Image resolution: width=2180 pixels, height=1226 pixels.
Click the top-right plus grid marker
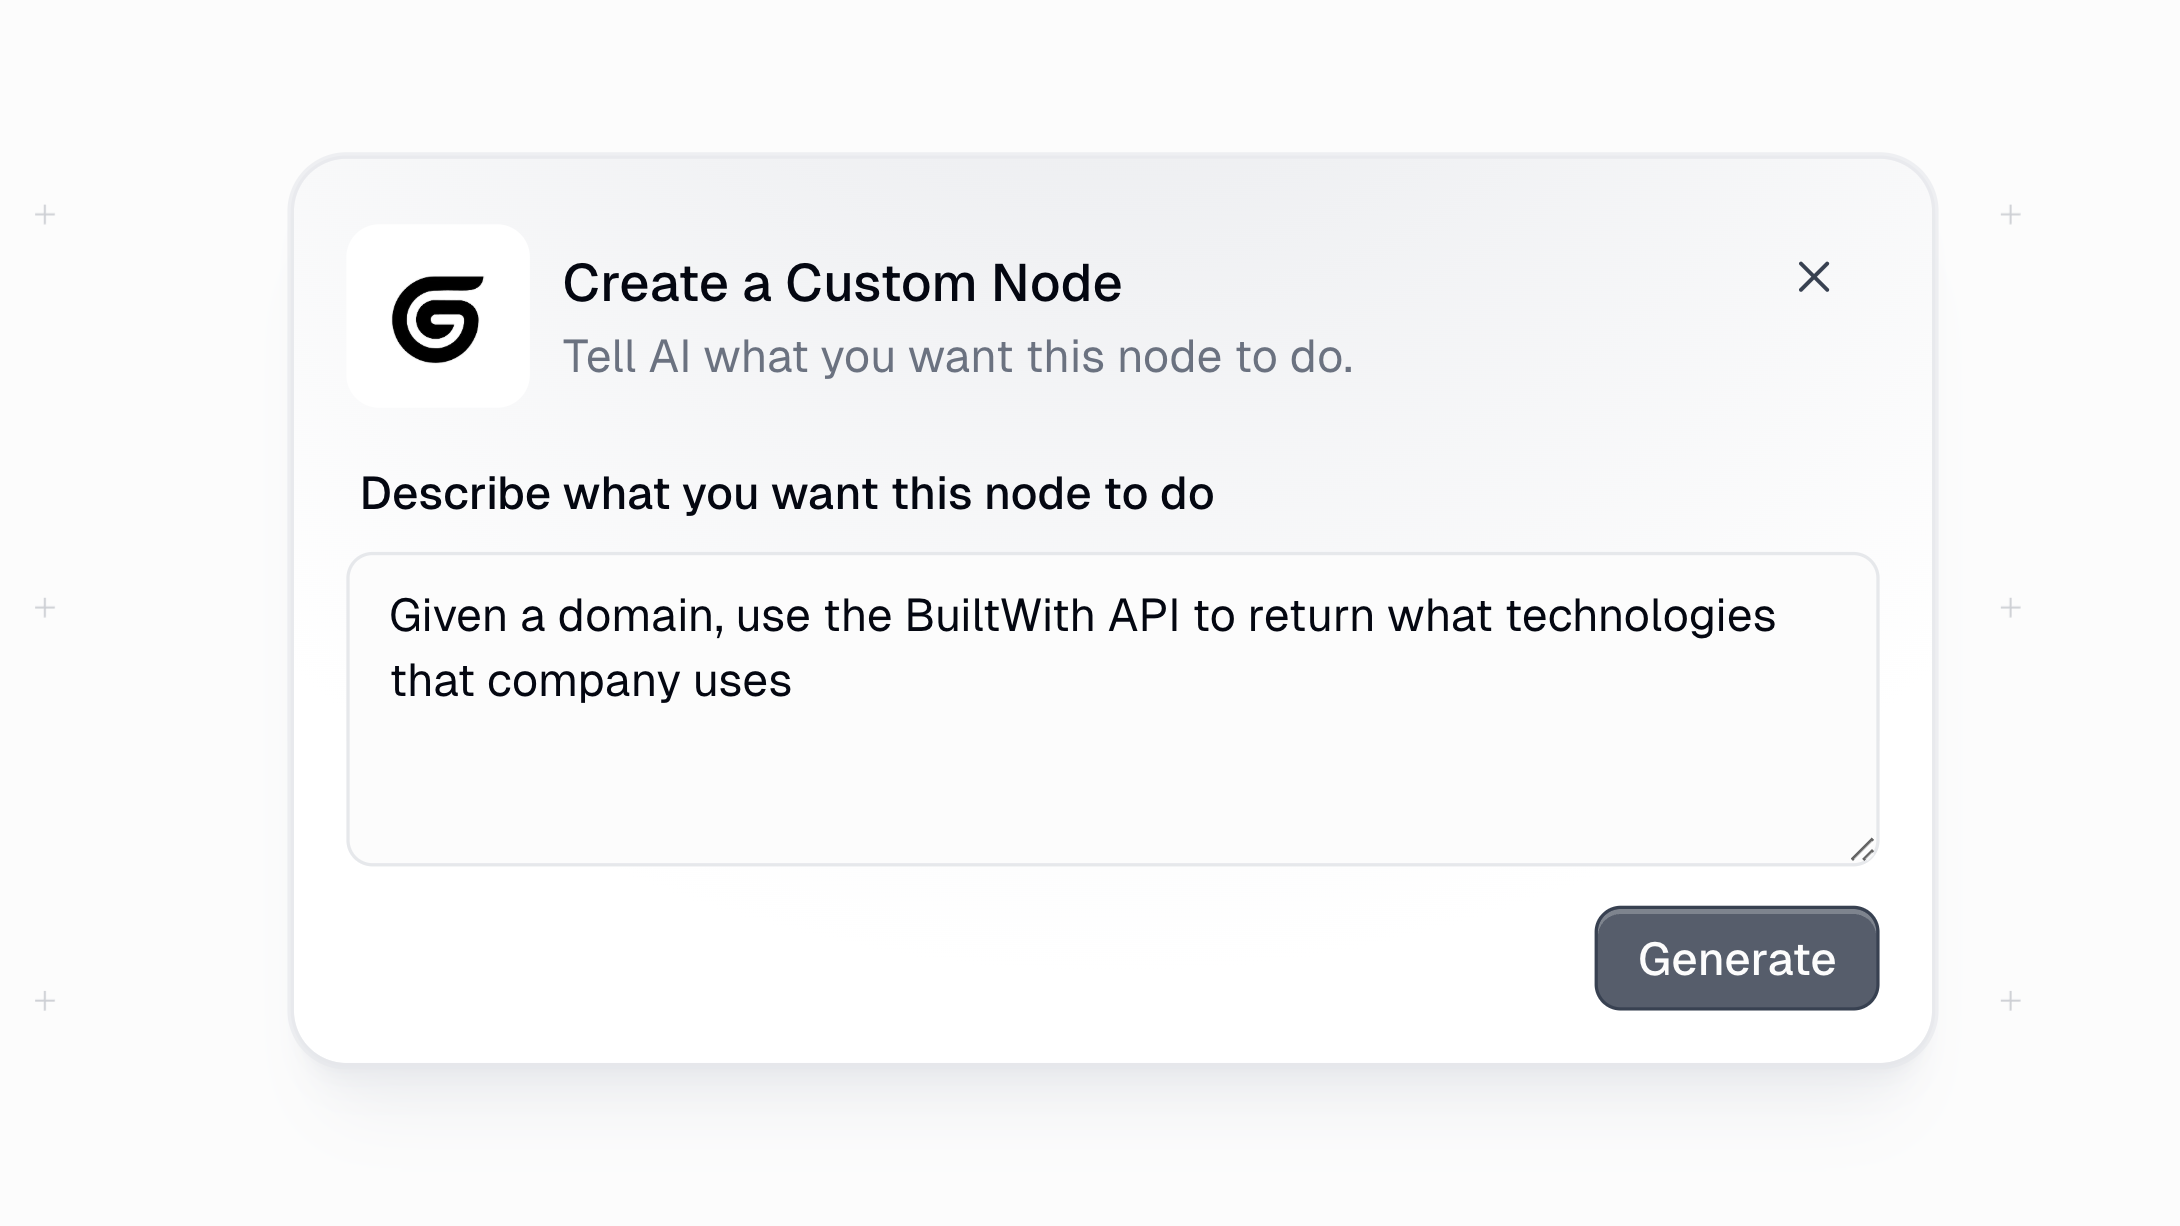(x=2011, y=214)
